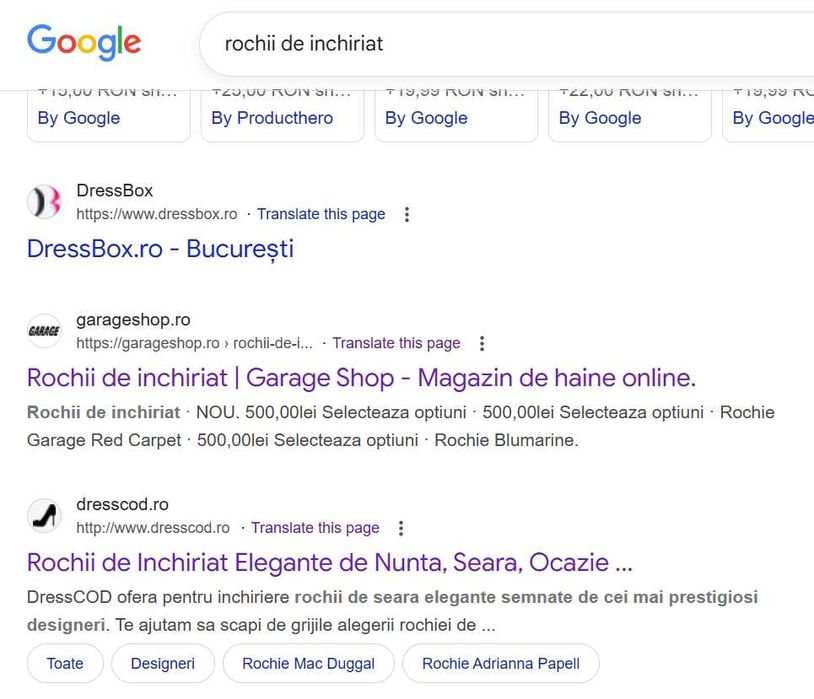
Task: Translate the dresscod.ro result page
Action: 315,528
